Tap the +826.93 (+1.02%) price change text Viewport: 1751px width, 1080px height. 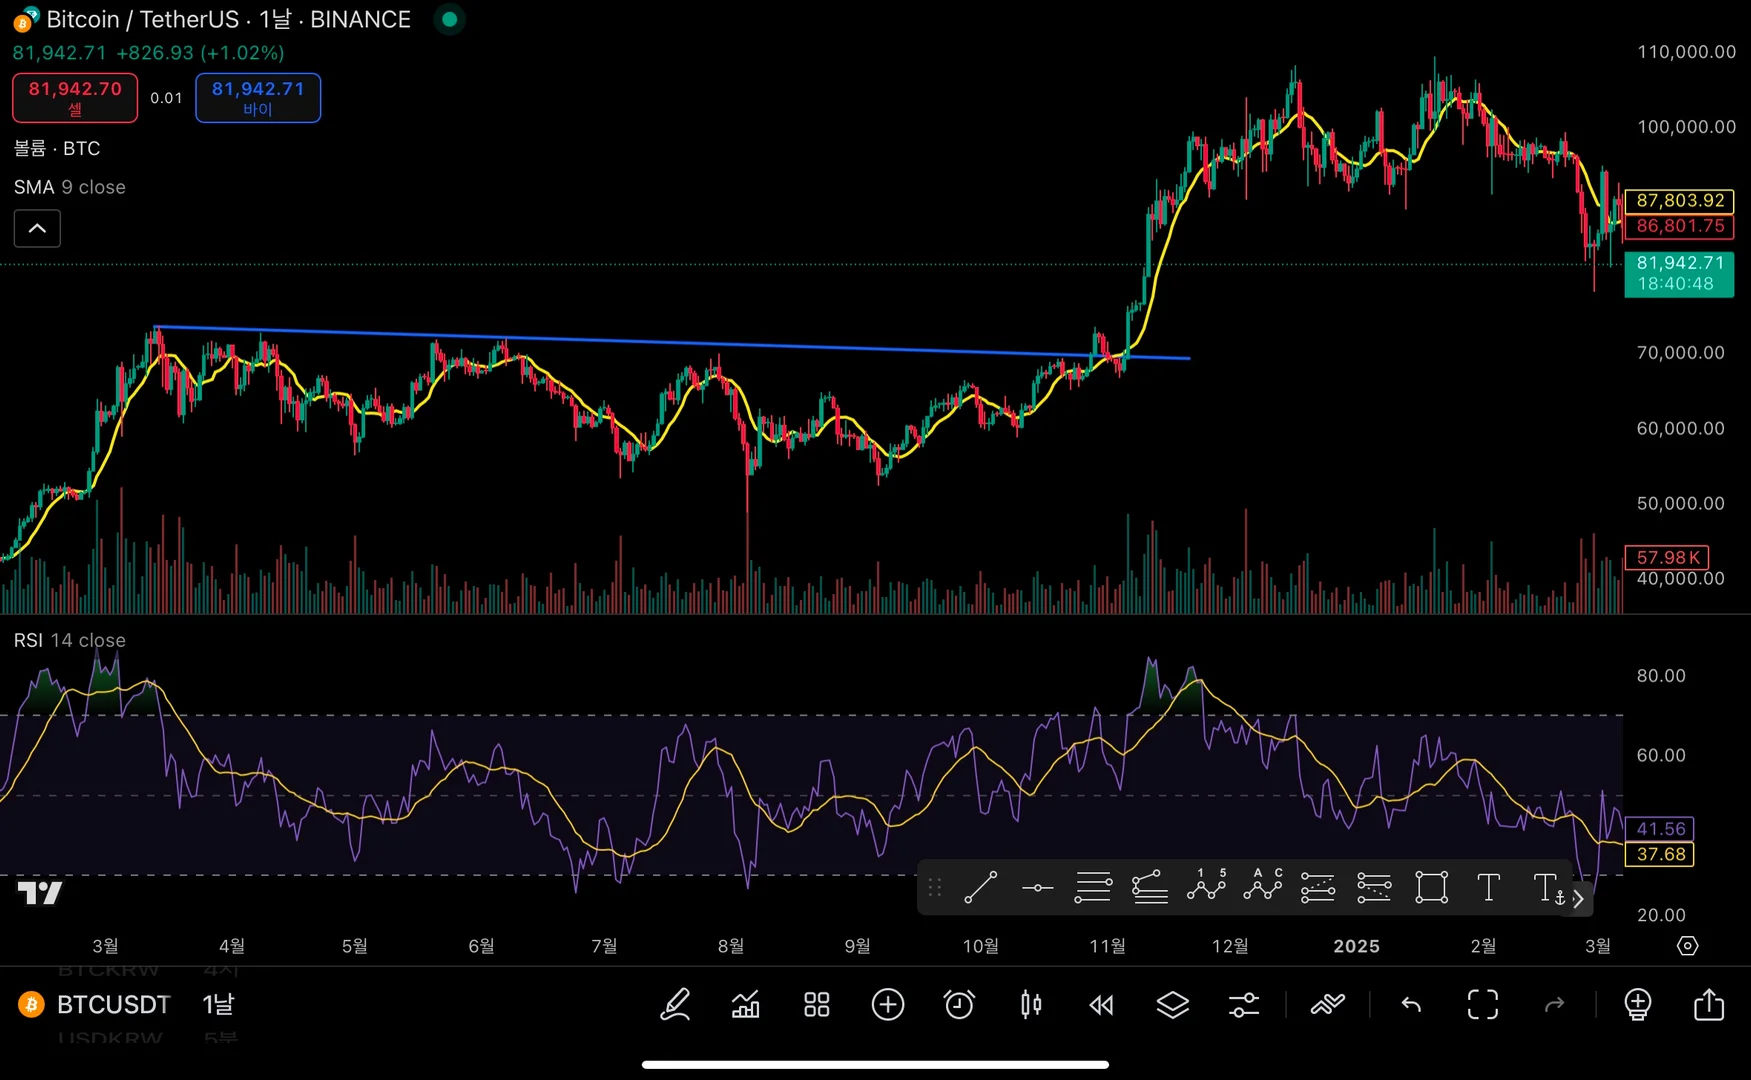pos(200,52)
